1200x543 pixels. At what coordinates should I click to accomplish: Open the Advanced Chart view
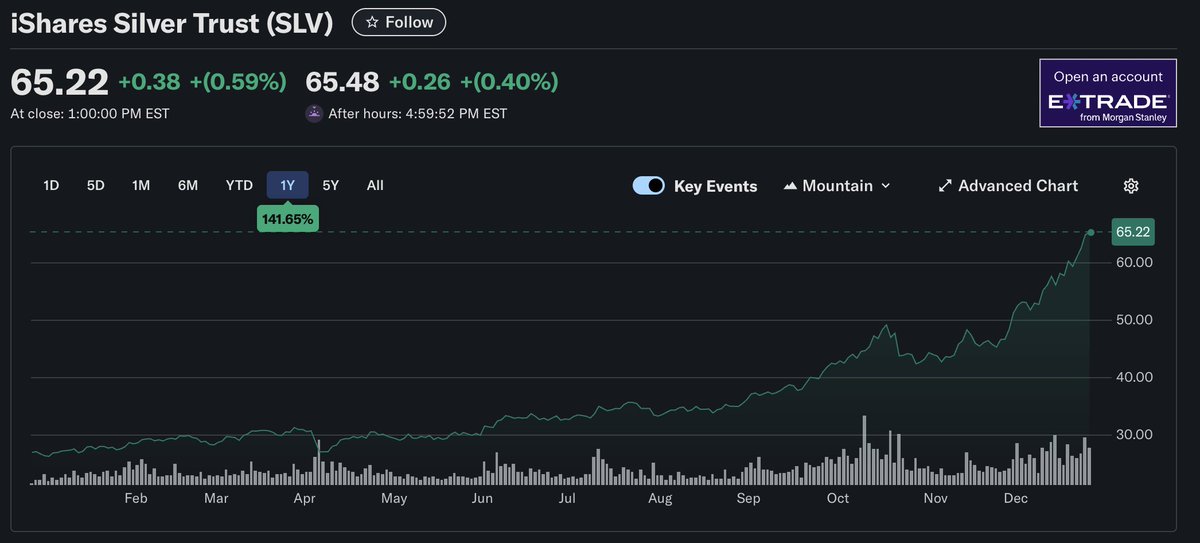[x=1008, y=186]
